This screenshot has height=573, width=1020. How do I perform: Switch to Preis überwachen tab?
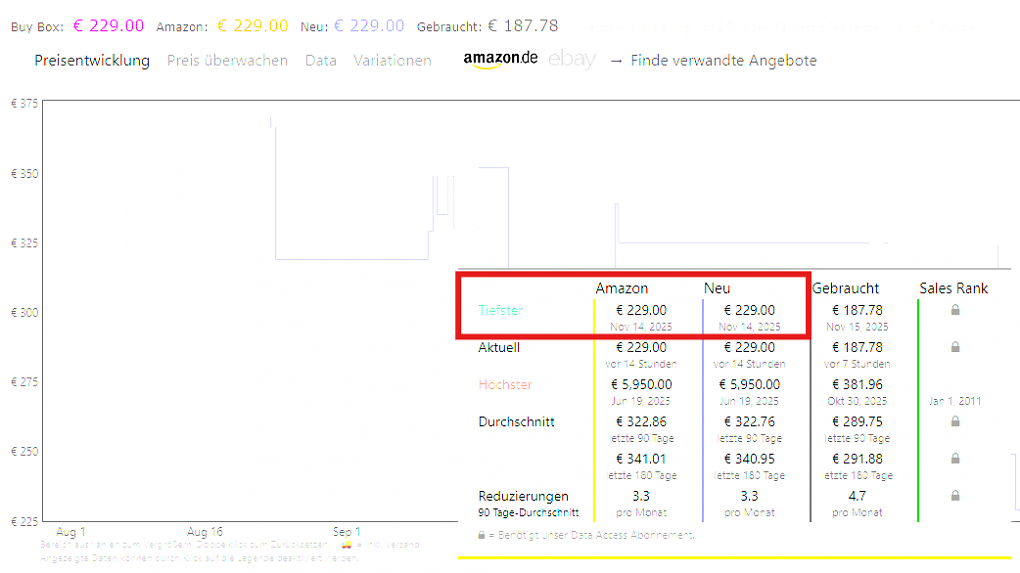tap(227, 60)
